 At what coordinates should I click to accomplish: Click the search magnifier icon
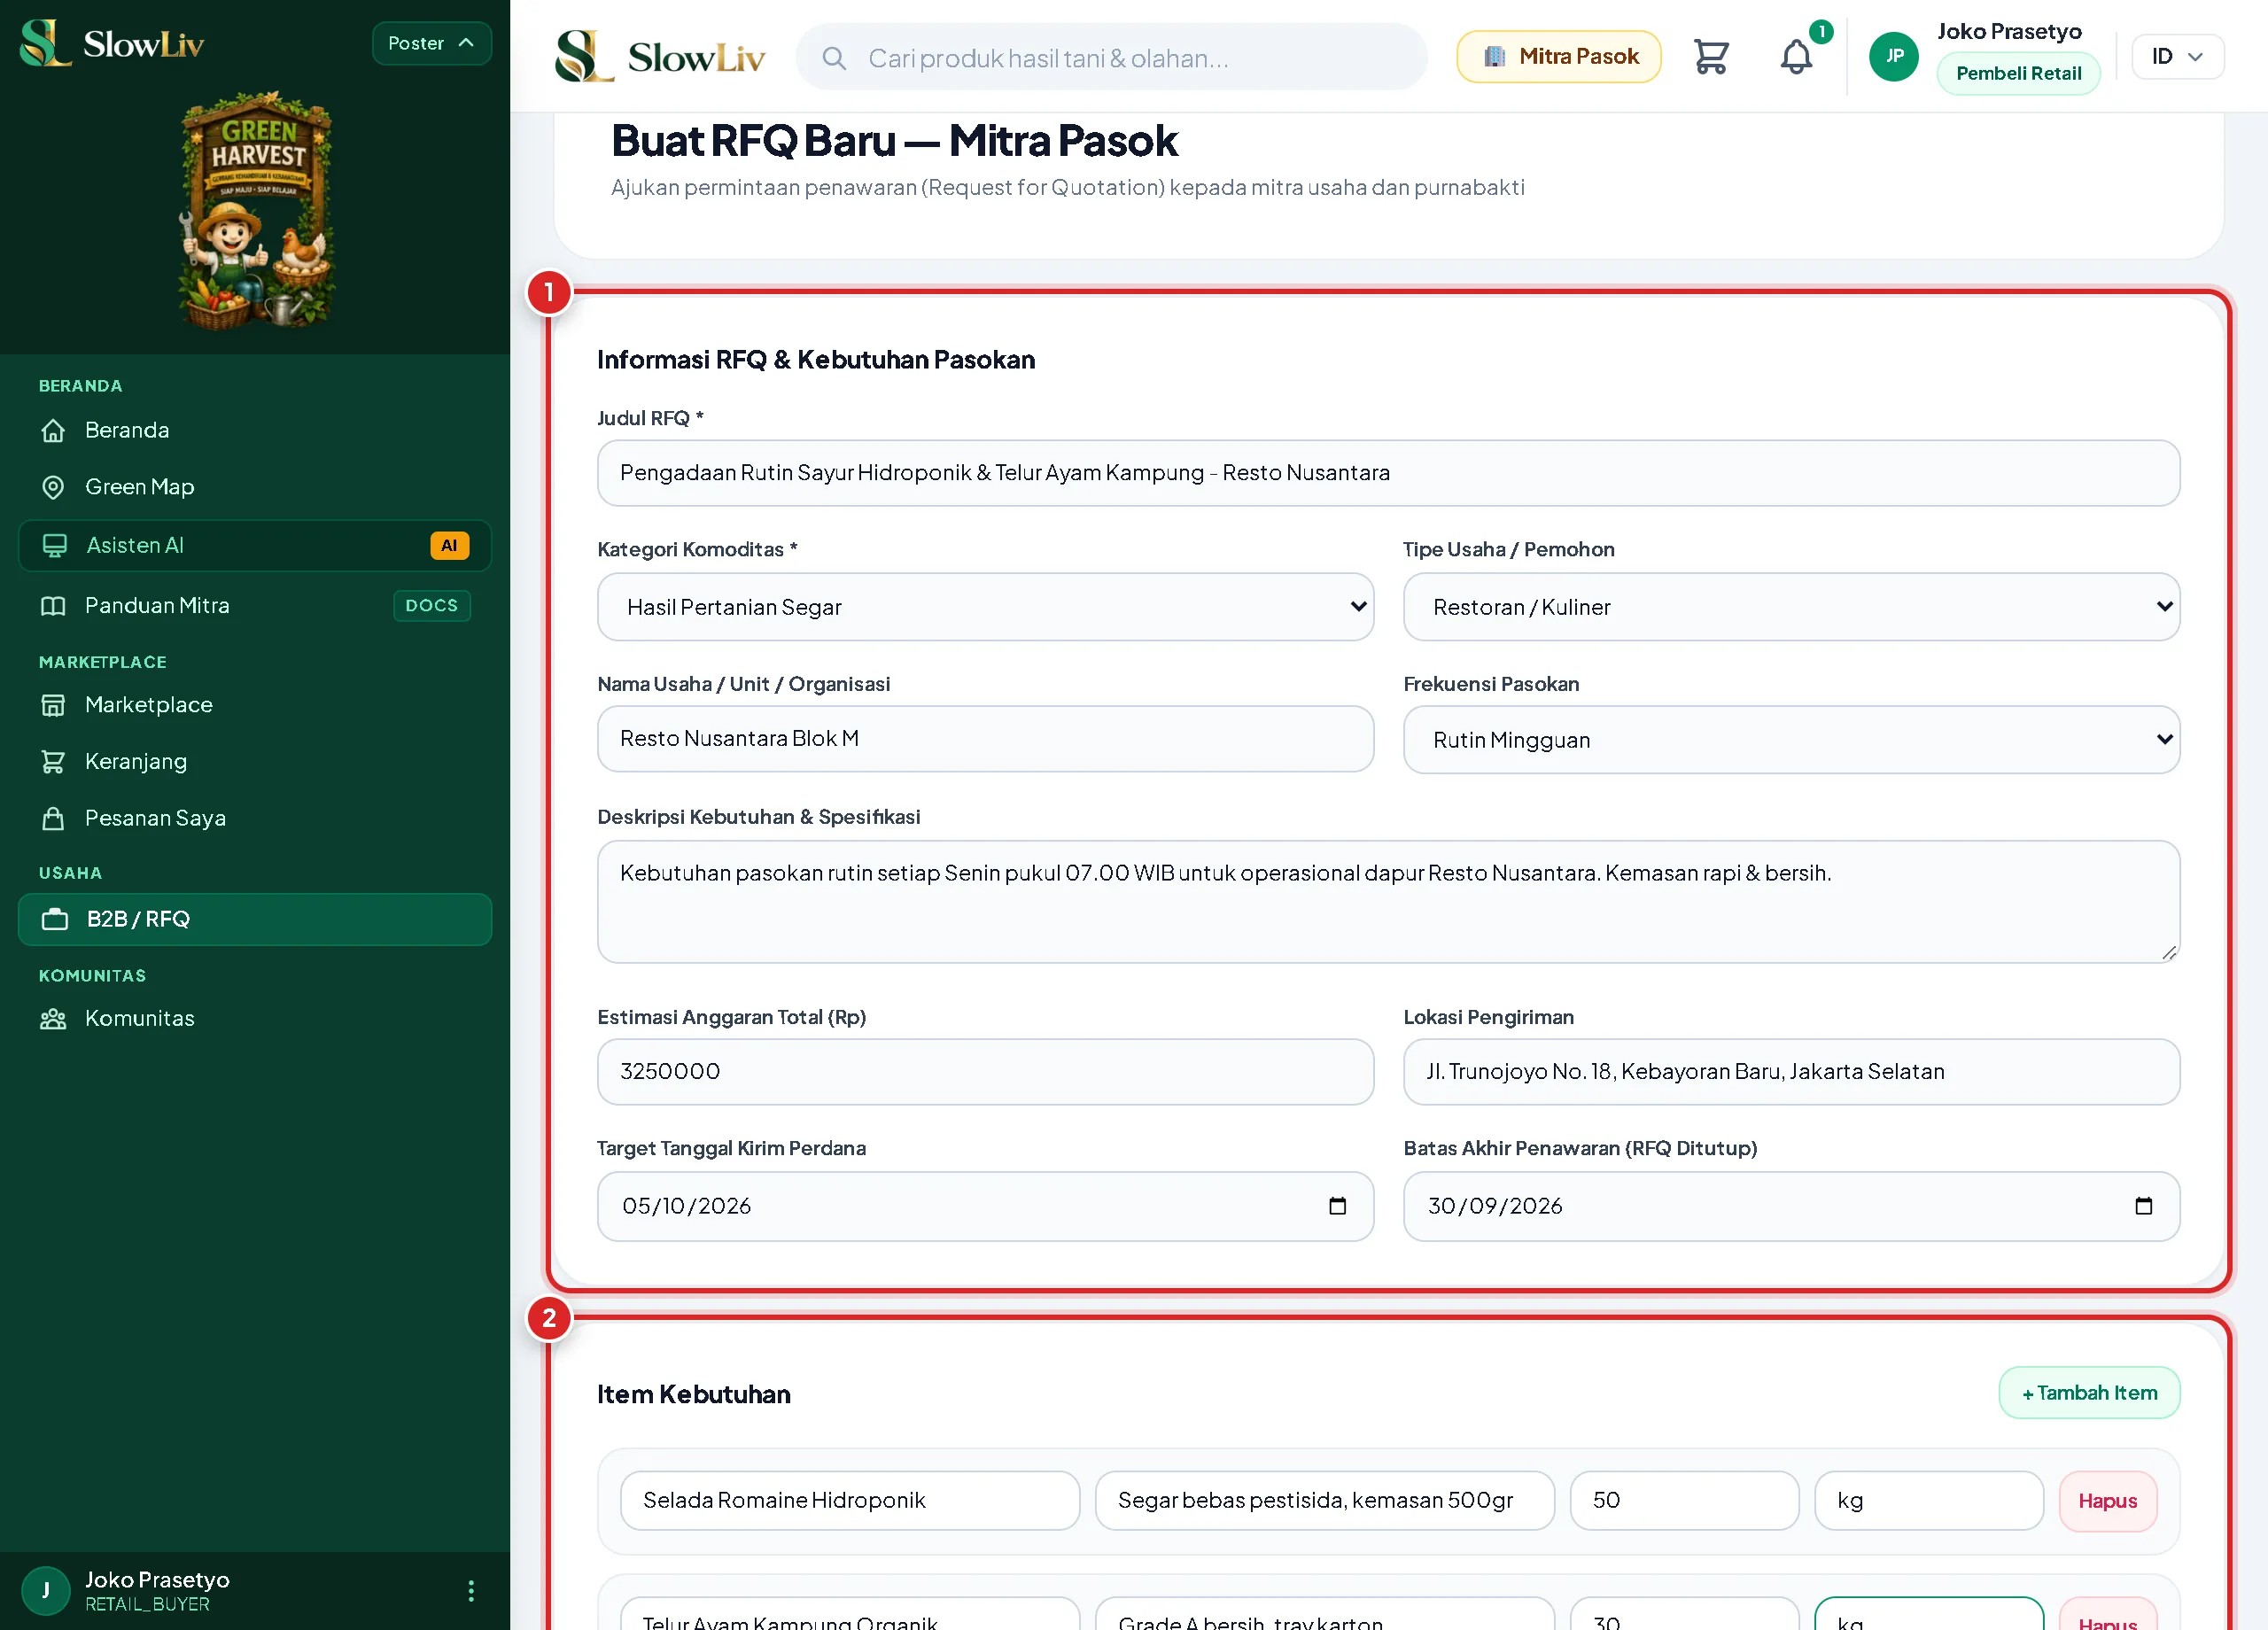click(834, 58)
